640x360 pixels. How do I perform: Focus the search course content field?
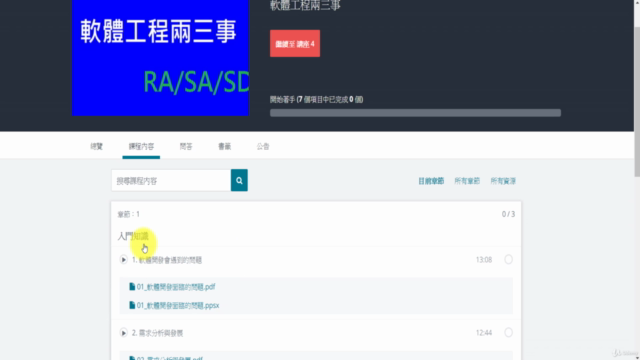pyautogui.click(x=171, y=180)
